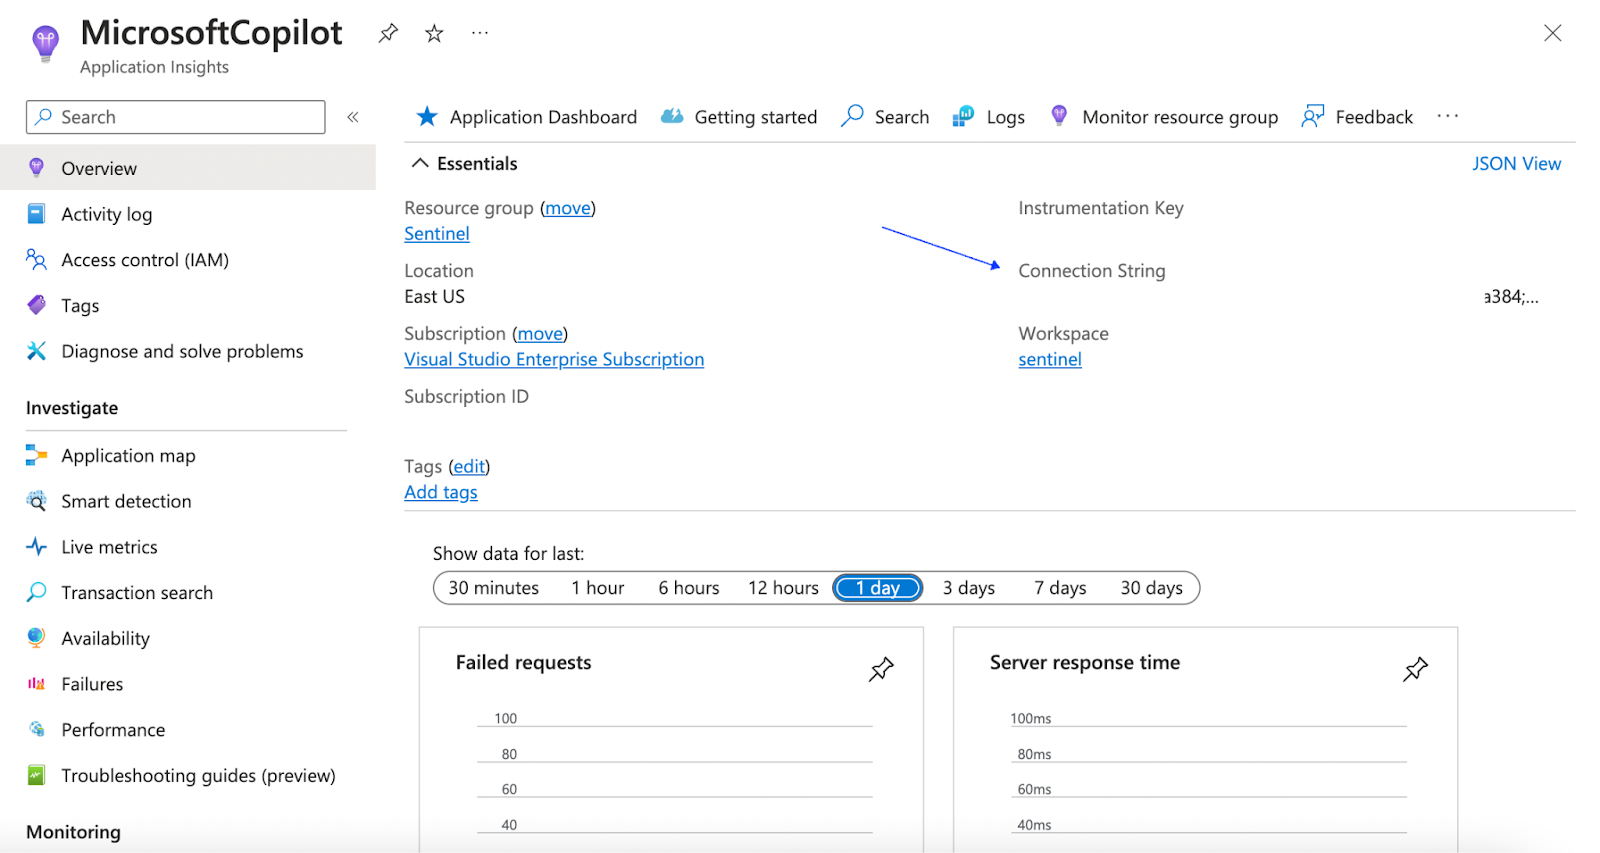The image size is (1600, 853).
Task: Click the Failures chart icon
Action: coord(37,684)
